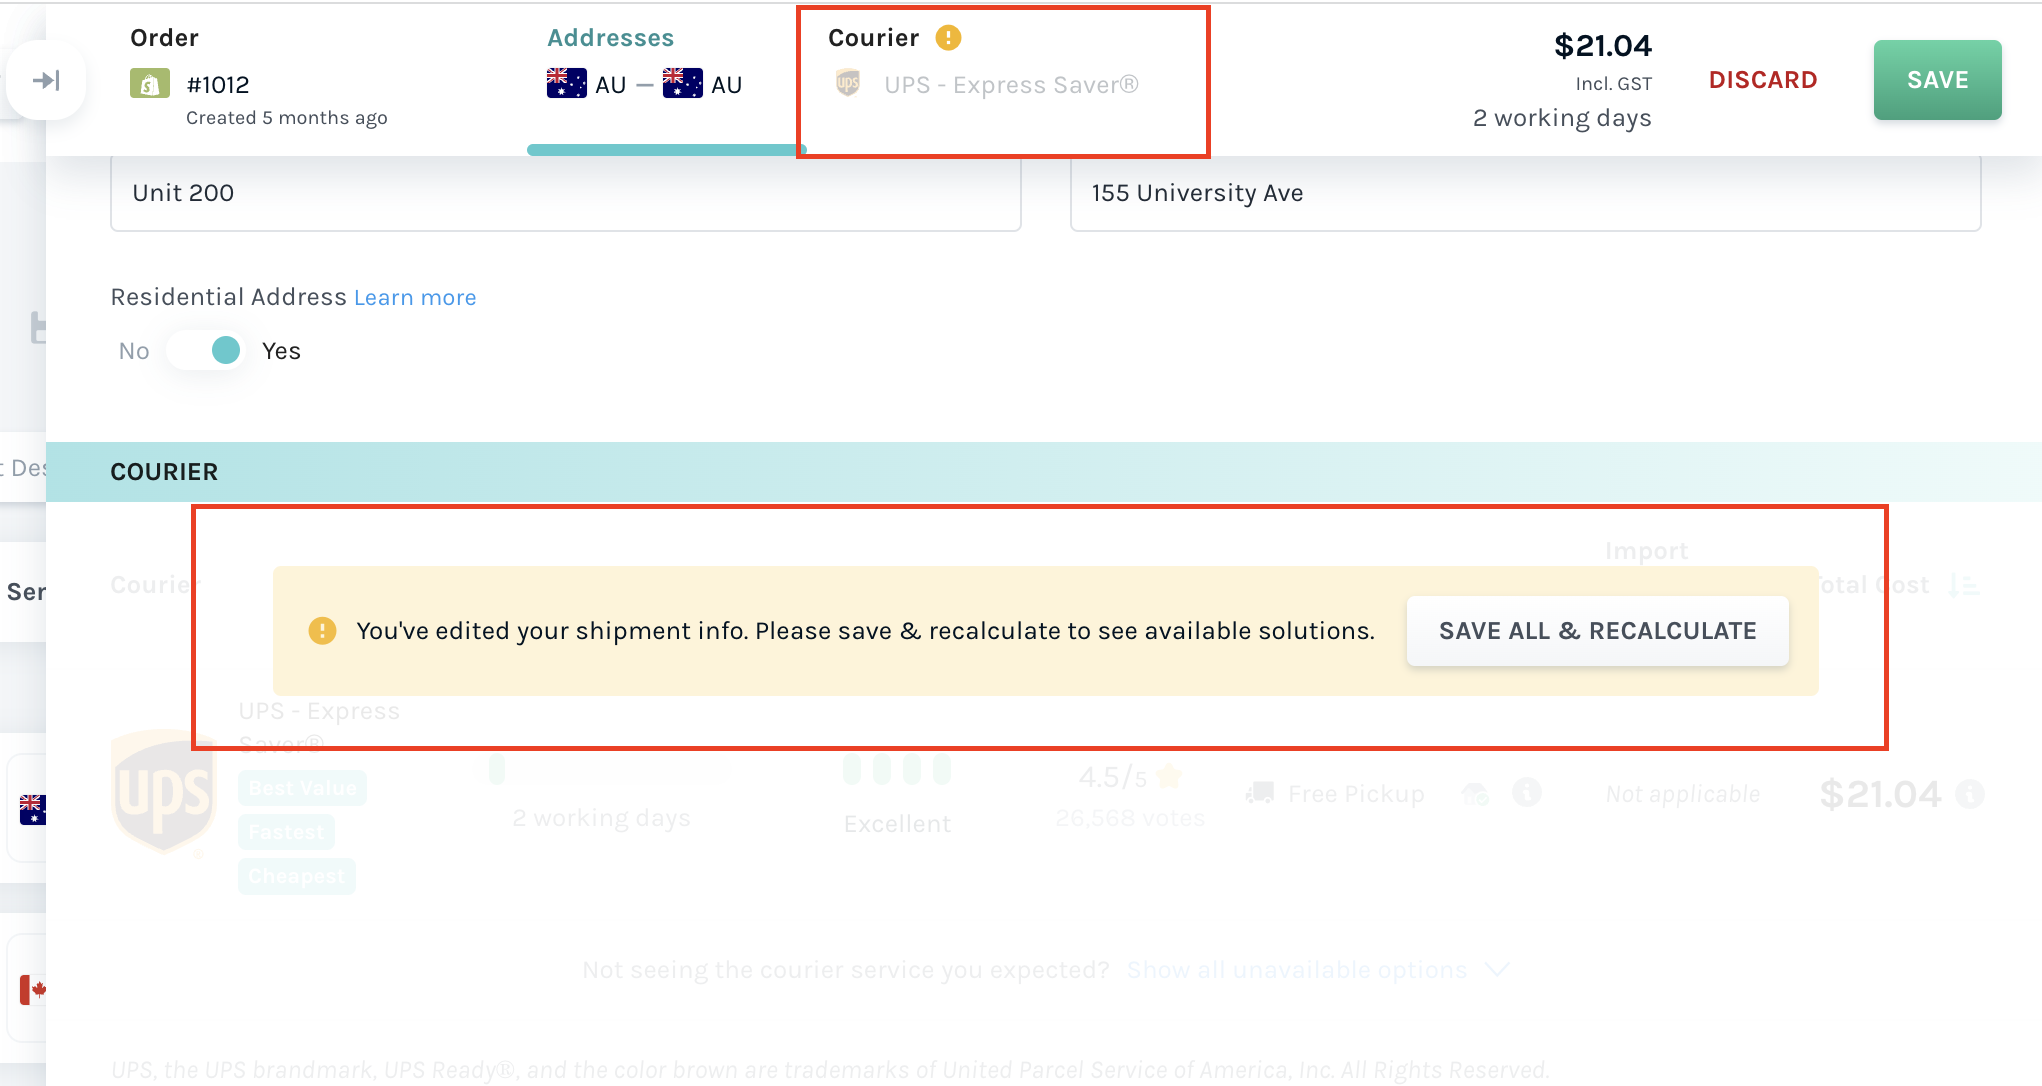Click SAVE ALL & RECALCULATE button
This screenshot has height=1086, width=2042.
coord(1597,630)
